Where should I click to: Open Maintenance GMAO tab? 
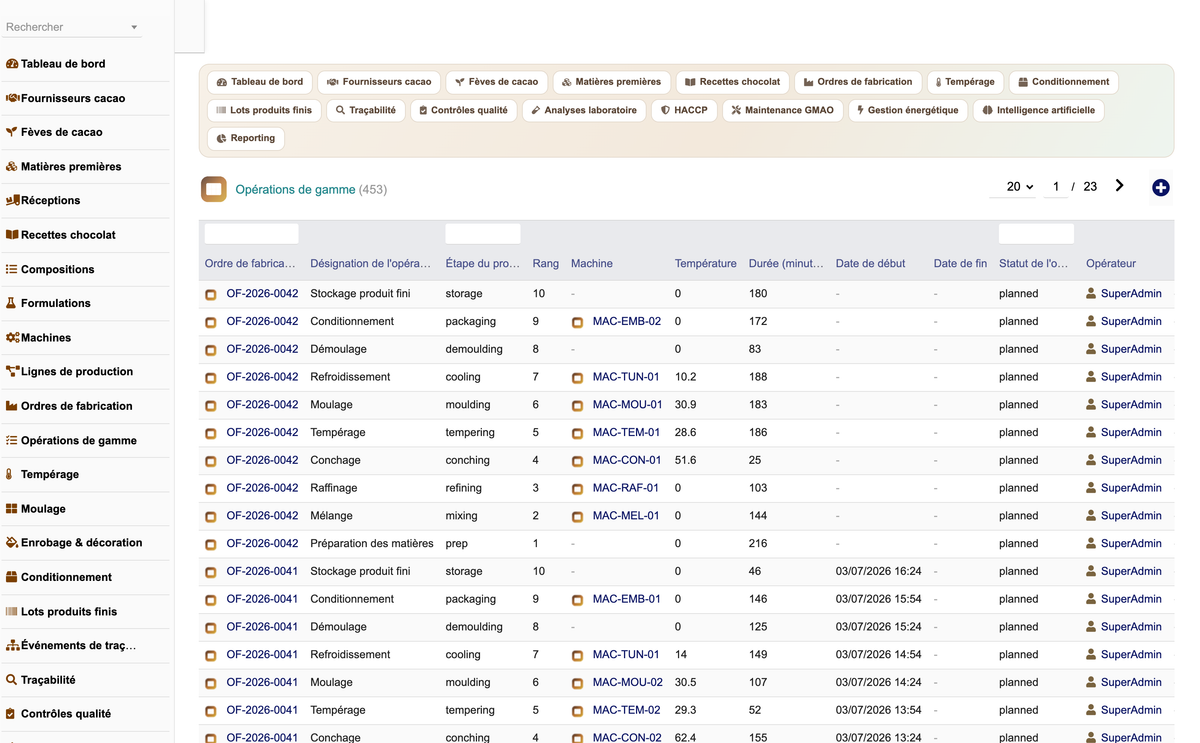pos(782,110)
